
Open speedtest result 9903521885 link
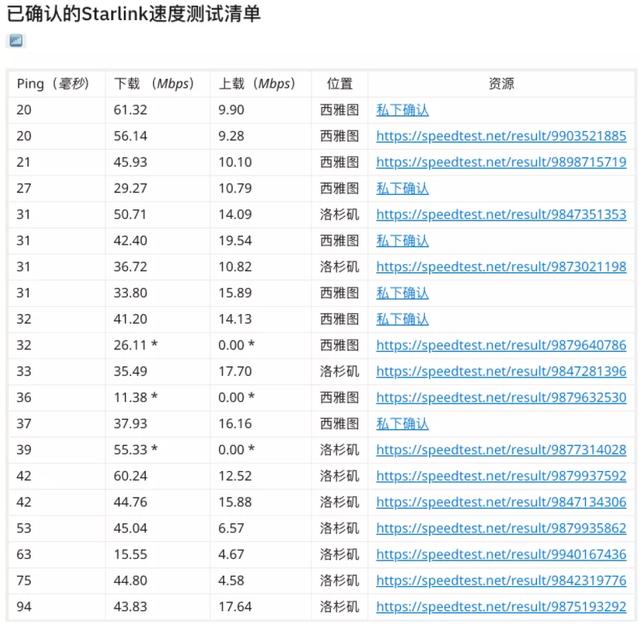[501, 136]
